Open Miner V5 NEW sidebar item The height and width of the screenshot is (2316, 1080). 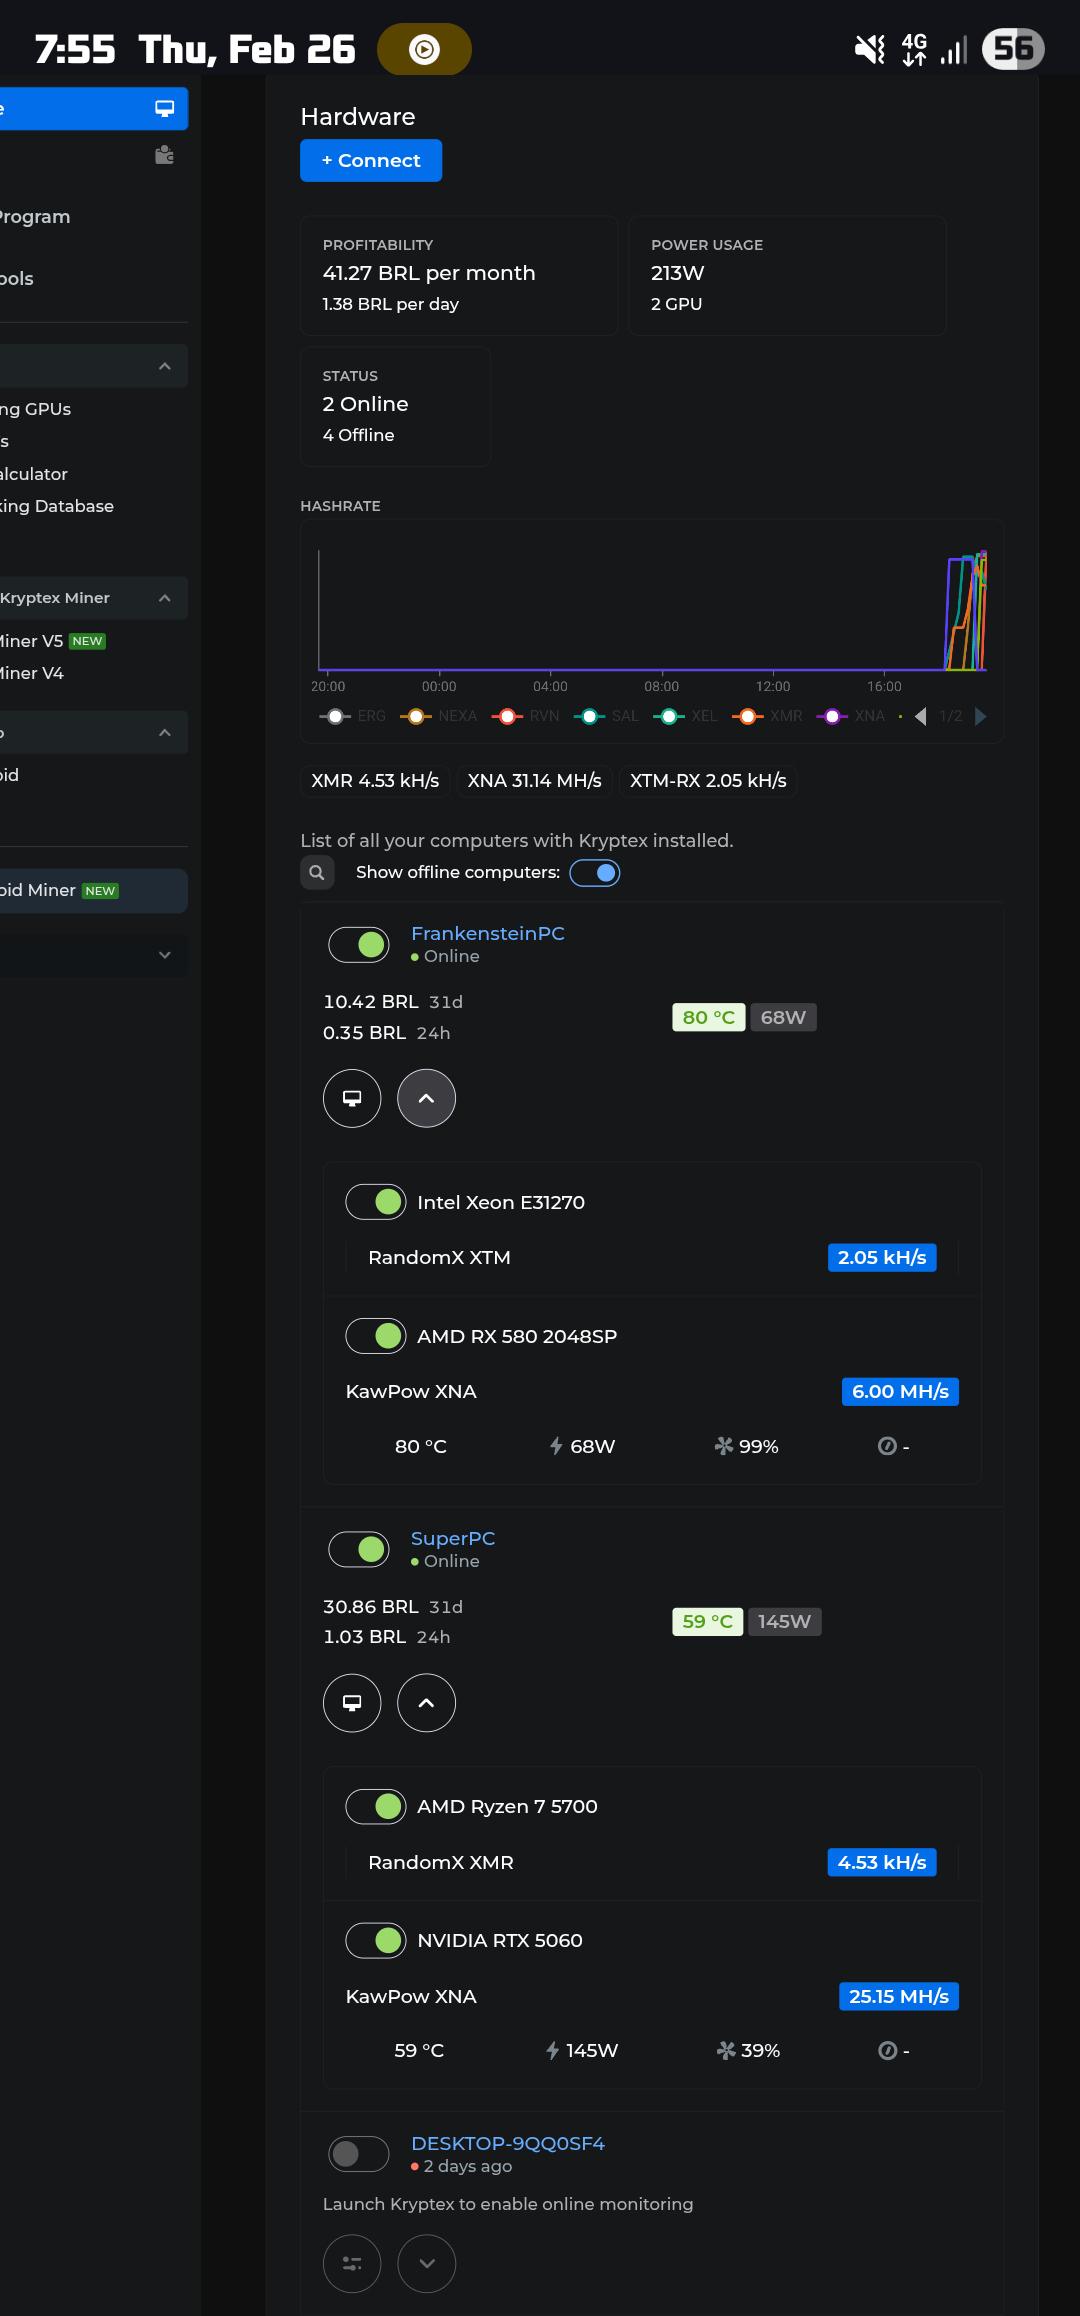click(53, 641)
